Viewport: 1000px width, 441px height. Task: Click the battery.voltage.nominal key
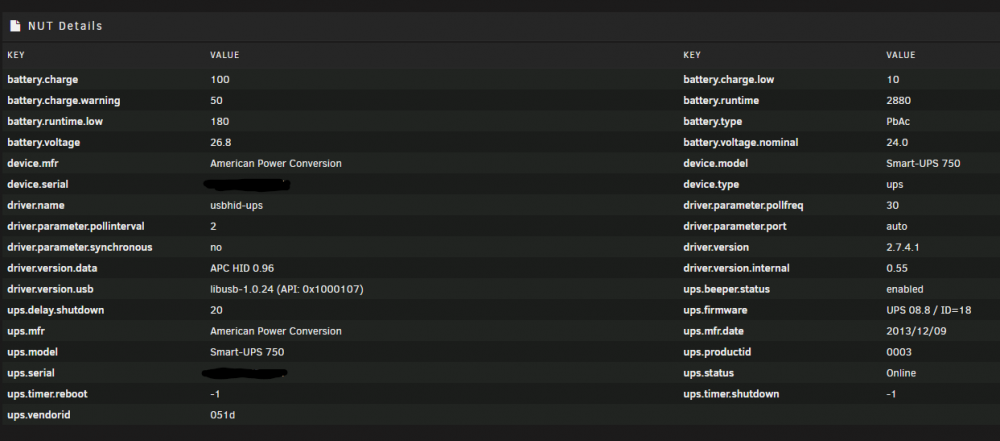[740, 142]
